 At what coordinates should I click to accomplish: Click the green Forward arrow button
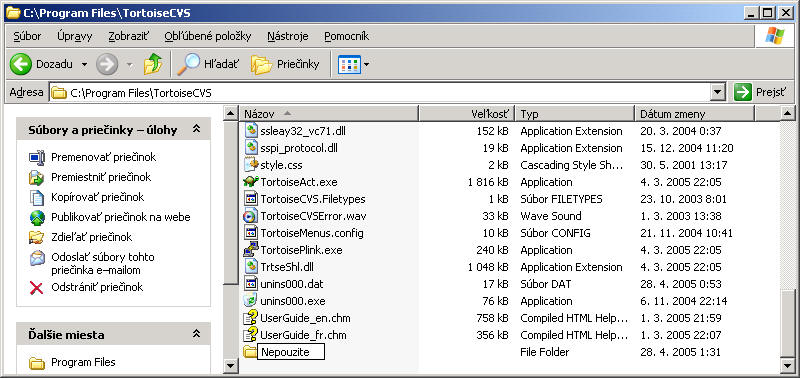(x=107, y=64)
